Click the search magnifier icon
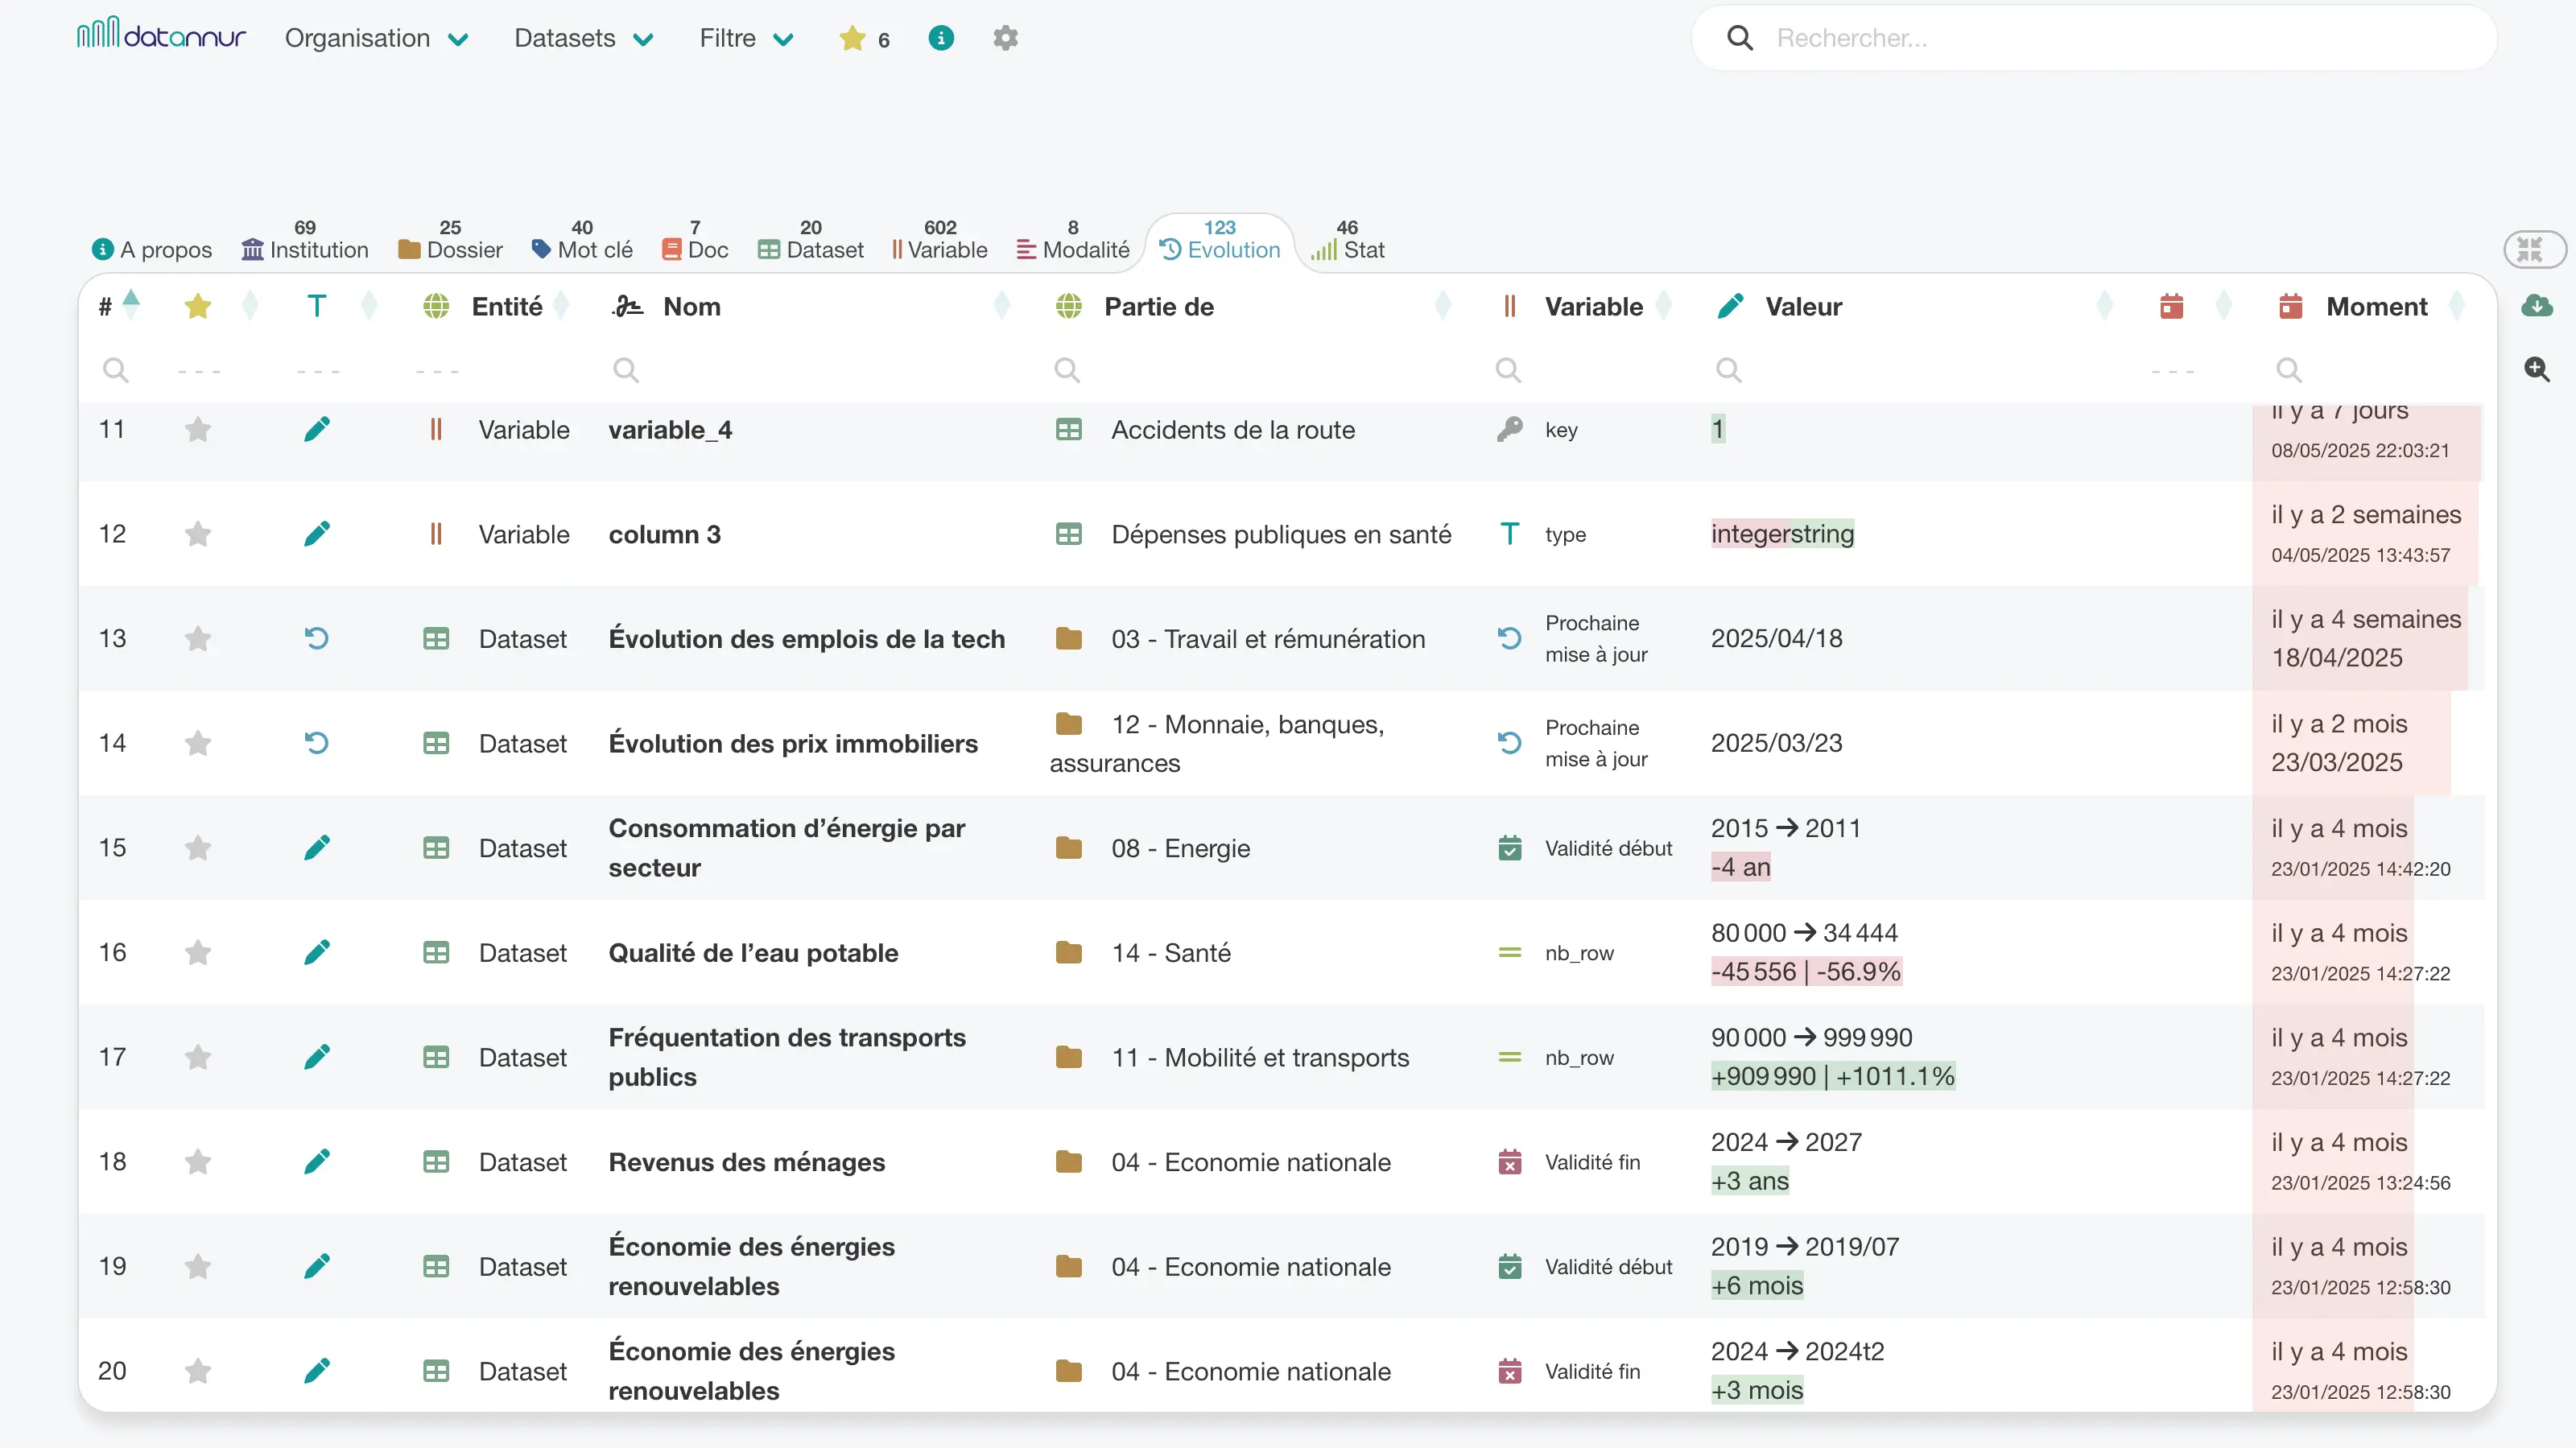This screenshot has height=1448, width=2576. [1740, 38]
